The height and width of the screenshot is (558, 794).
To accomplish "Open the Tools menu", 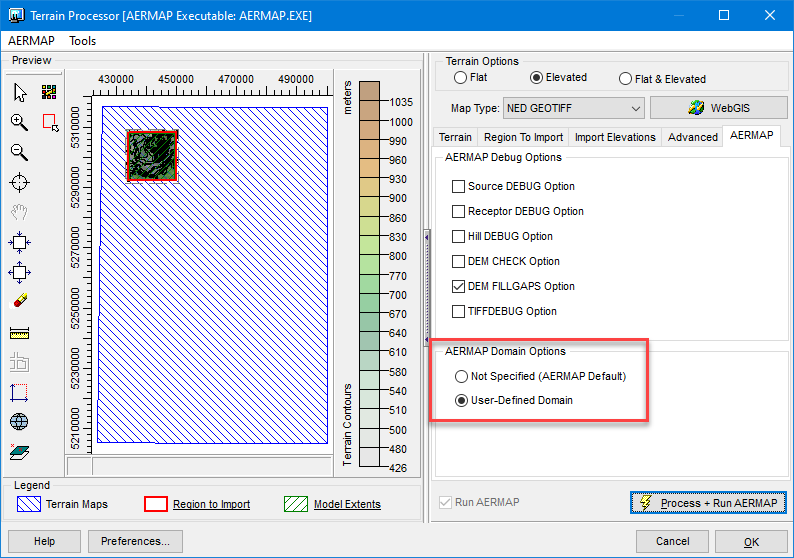I will [x=83, y=41].
